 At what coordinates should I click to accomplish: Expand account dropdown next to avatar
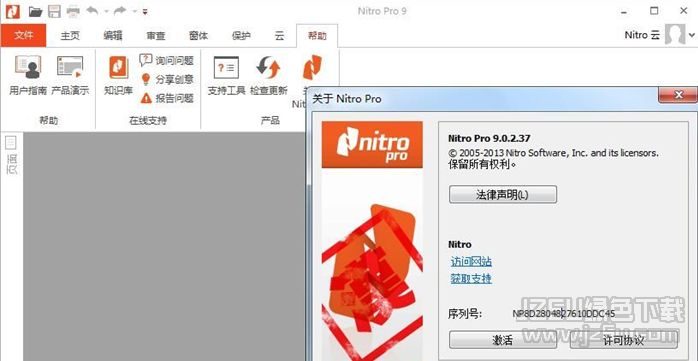point(691,35)
